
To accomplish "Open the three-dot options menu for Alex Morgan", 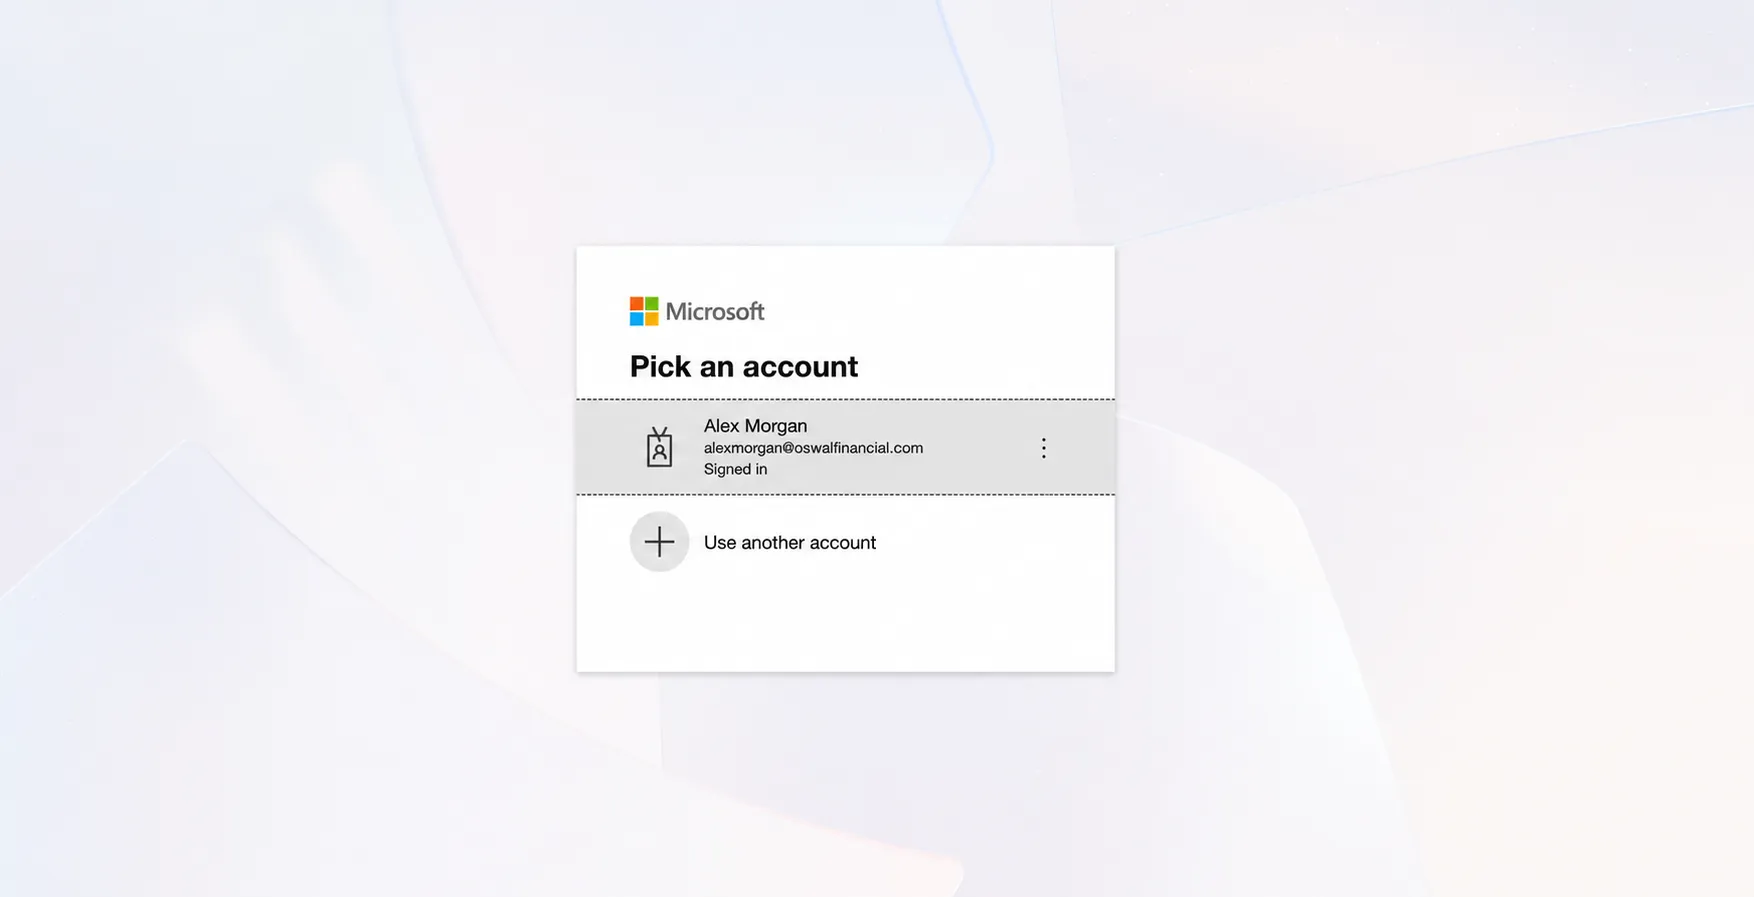I will click(x=1043, y=448).
